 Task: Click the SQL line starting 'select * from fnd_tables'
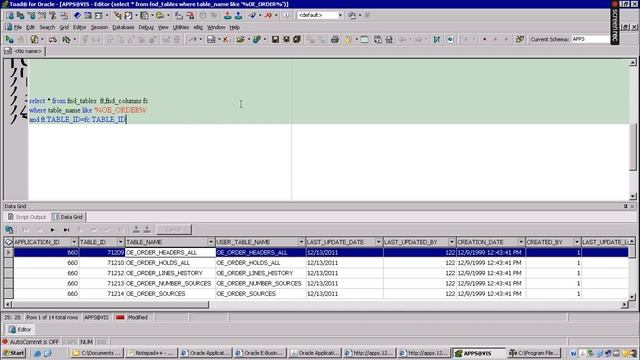[89, 101]
